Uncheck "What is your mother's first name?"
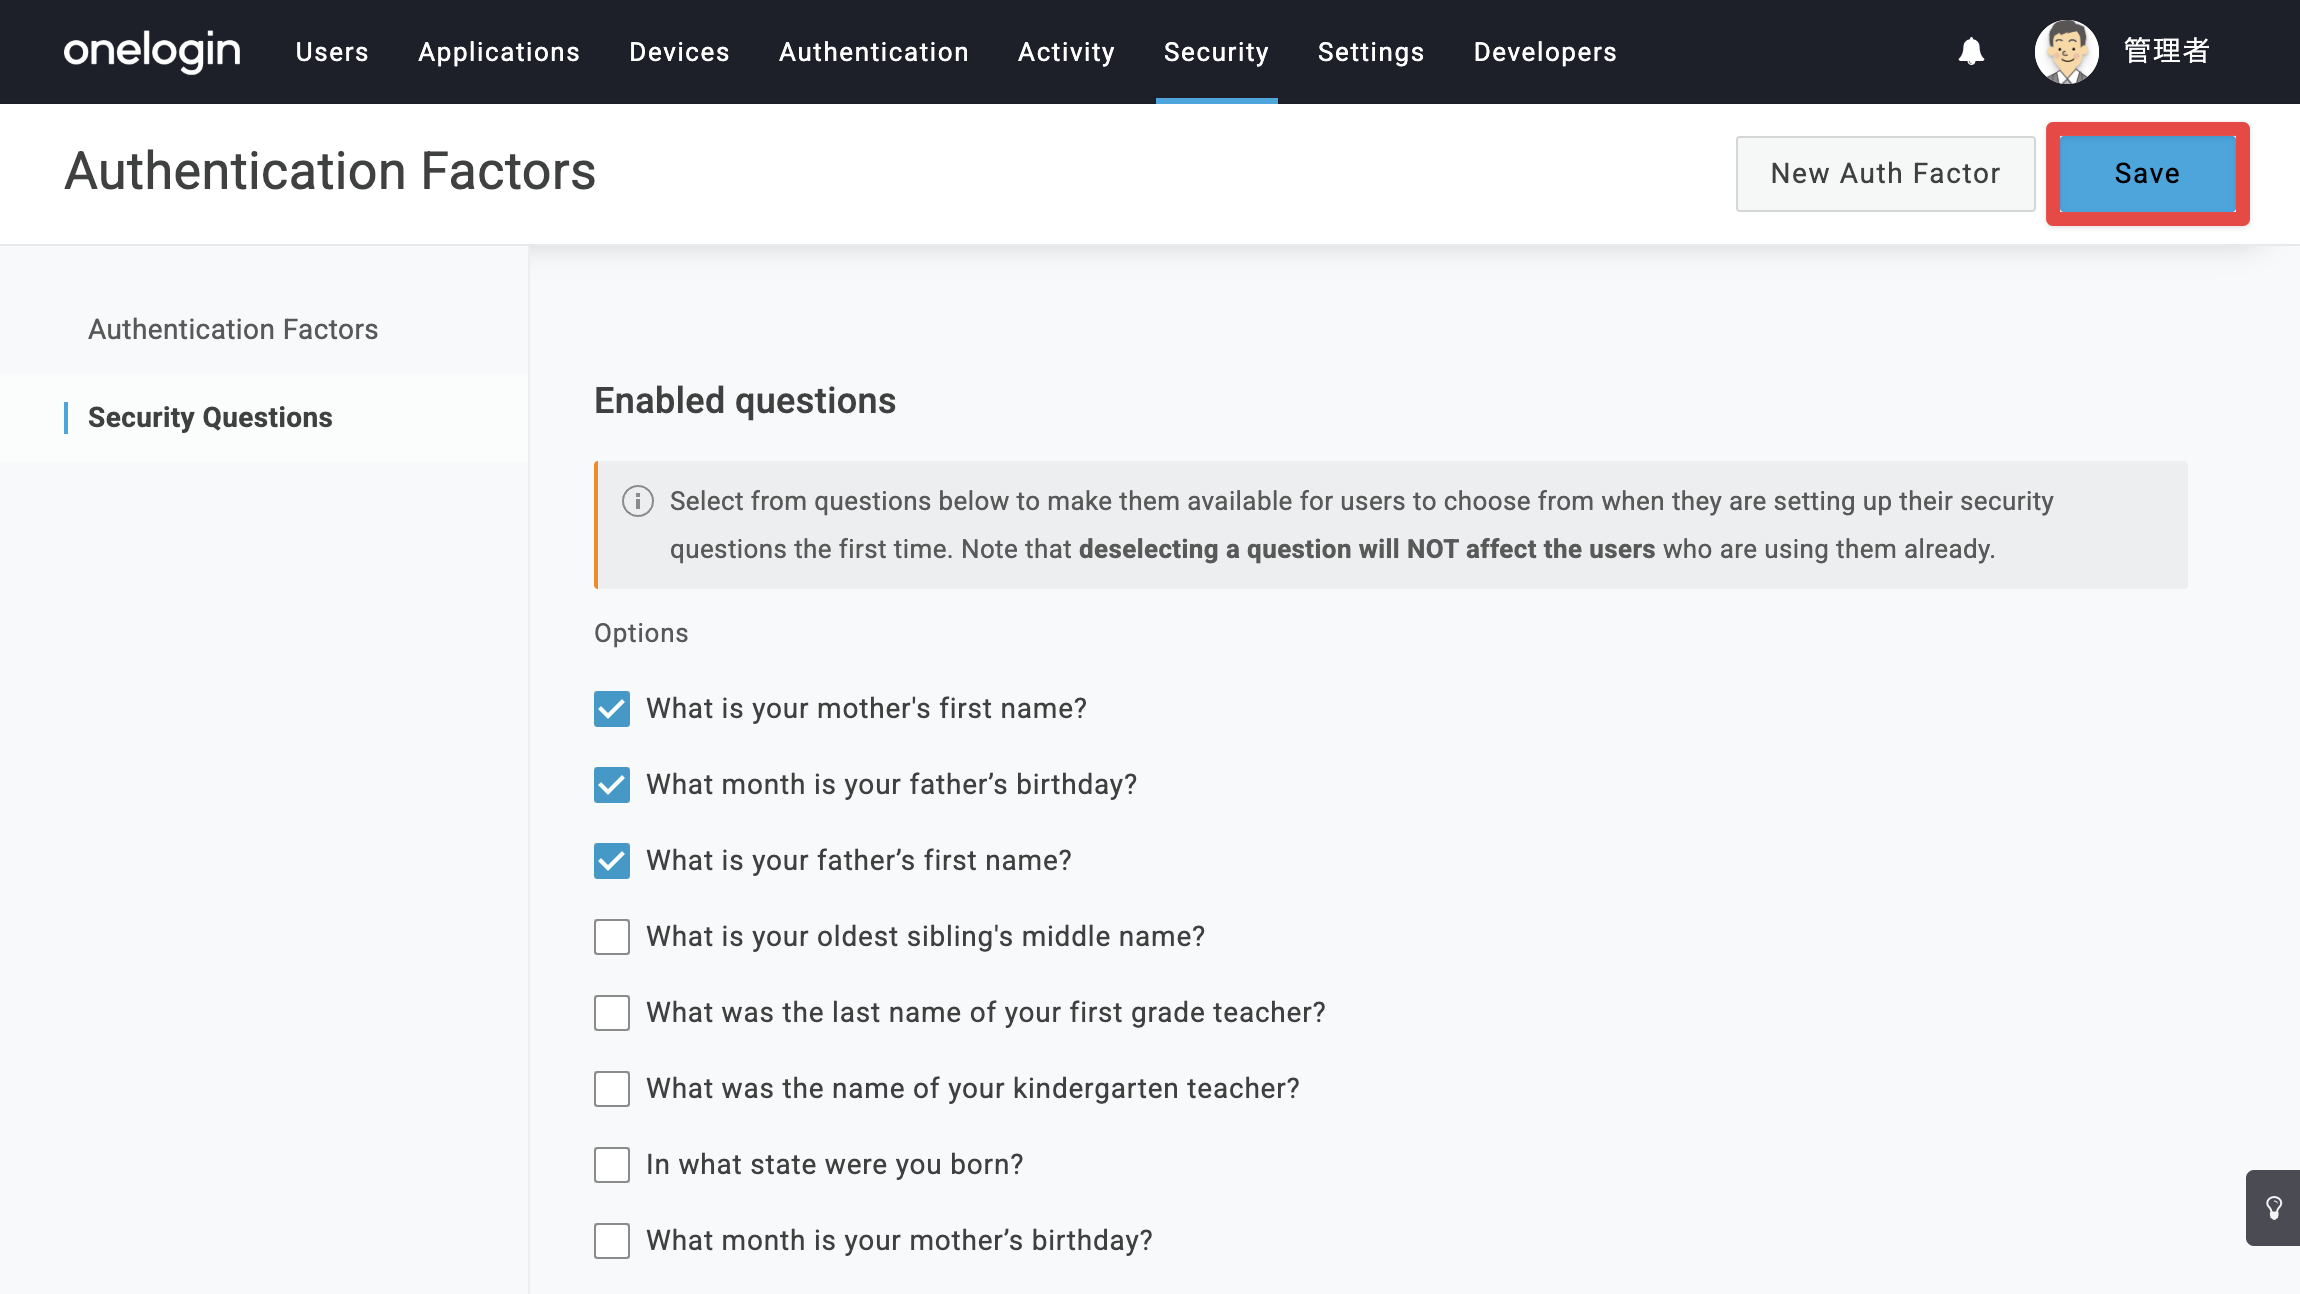The width and height of the screenshot is (2300, 1294). (x=612, y=709)
